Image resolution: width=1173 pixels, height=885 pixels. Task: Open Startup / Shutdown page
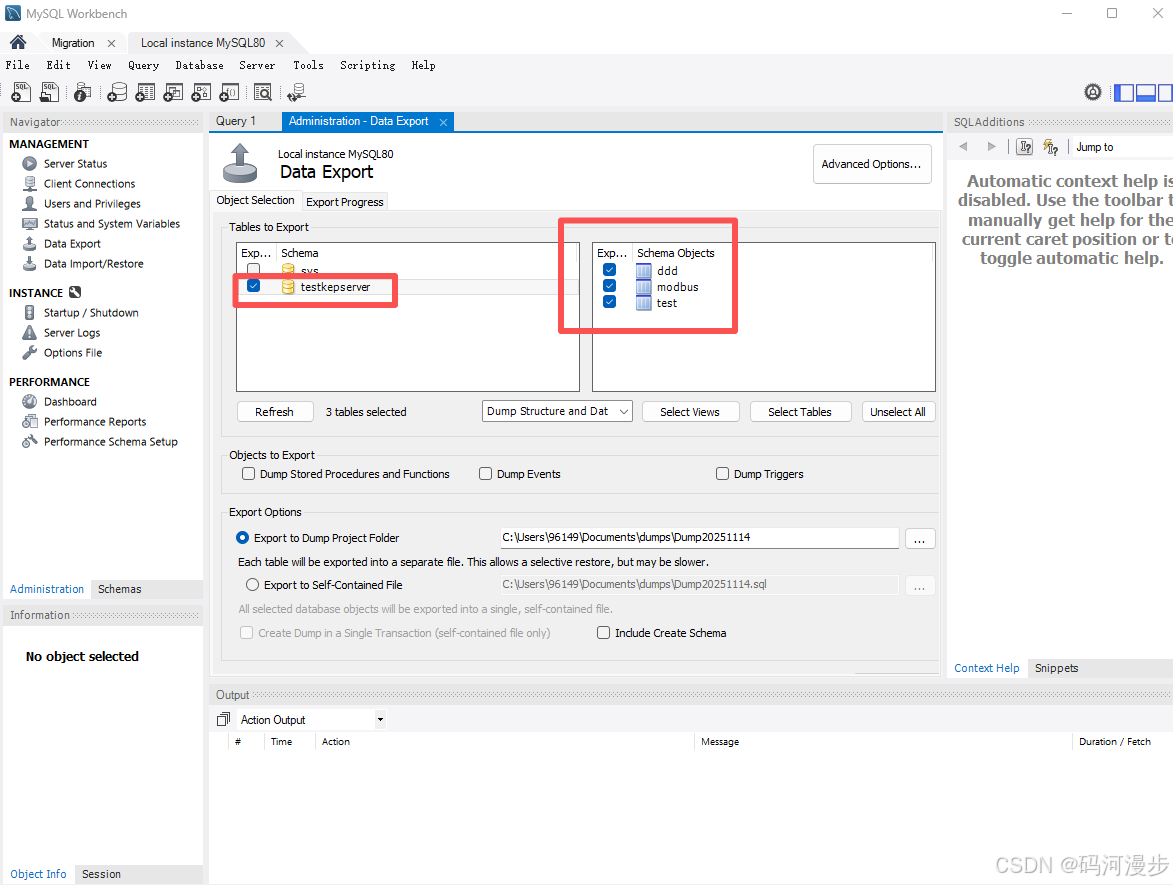click(91, 313)
